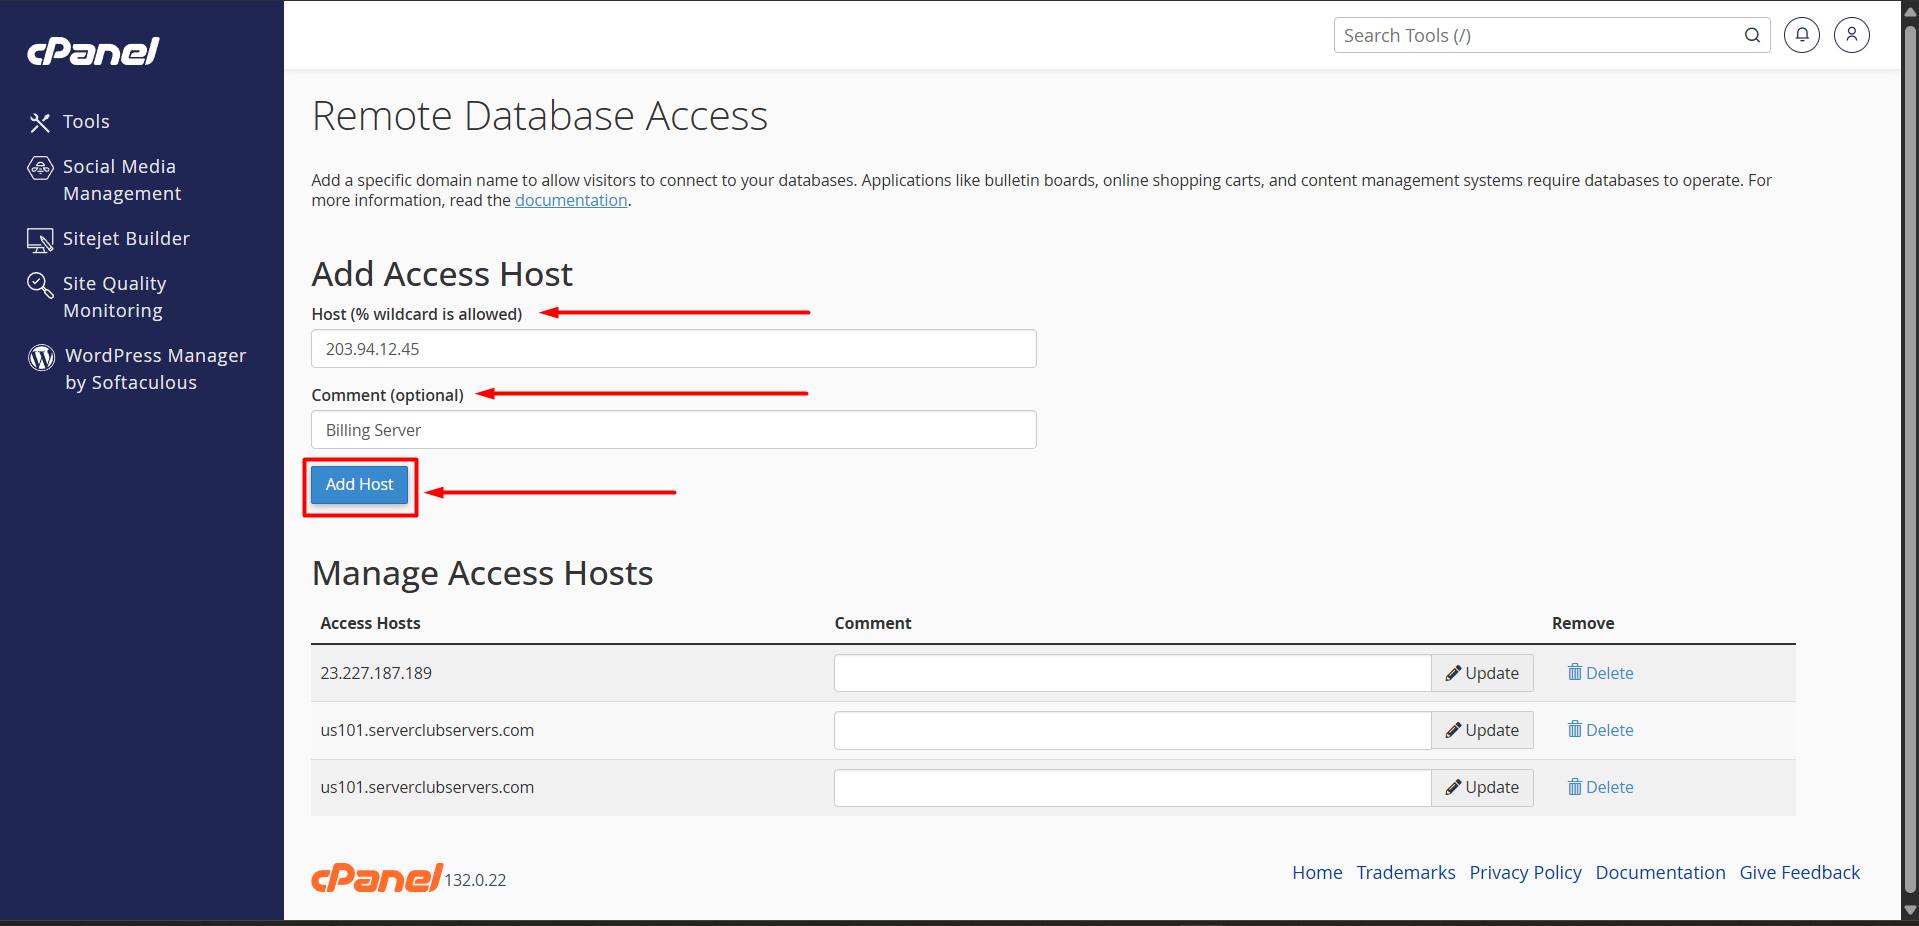This screenshot has height=926, width=1919.
Task: Delete the 23.227.187.189 access host
Action: point(1600,673)
